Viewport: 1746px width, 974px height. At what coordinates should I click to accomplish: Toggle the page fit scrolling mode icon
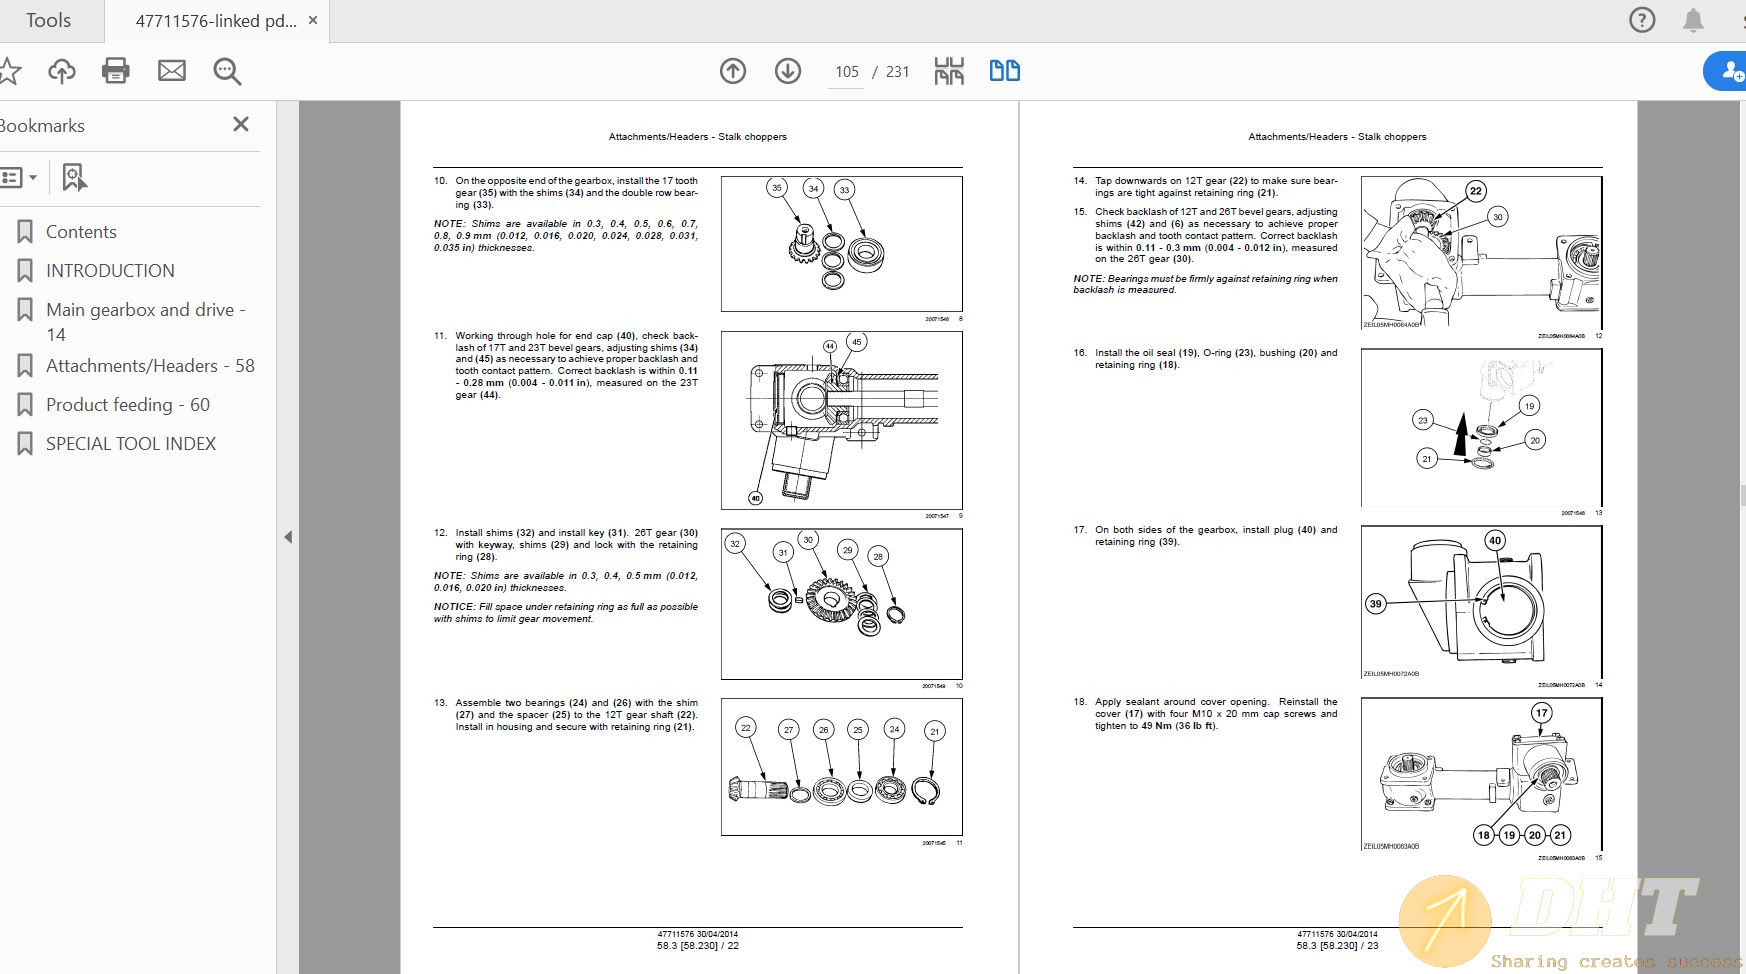click(x=949, y=71)
